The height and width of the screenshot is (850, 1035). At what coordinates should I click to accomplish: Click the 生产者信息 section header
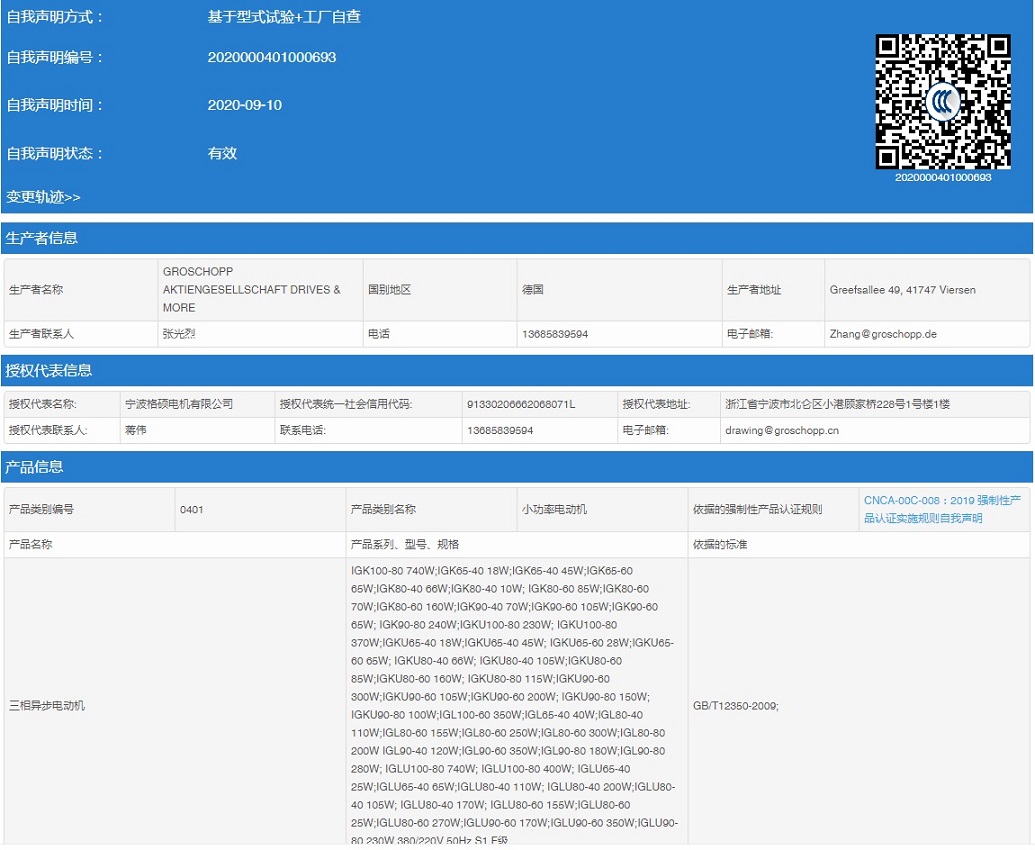pyautogui.click(x=517, y=238)
